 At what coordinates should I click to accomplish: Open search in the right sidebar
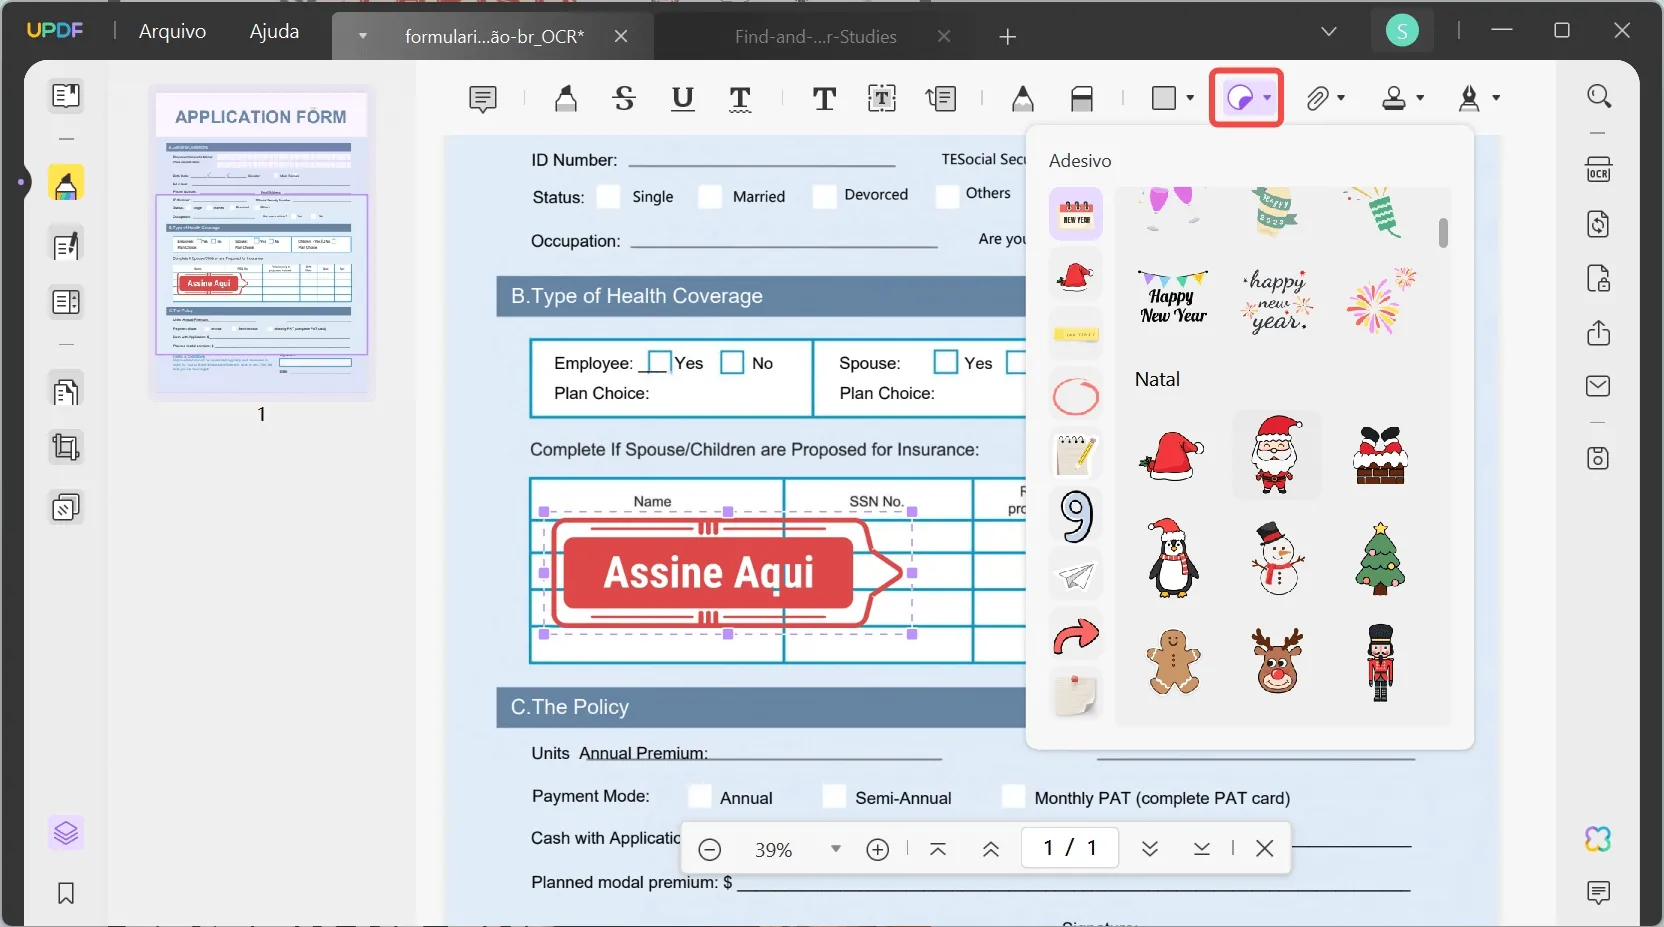[1598, 96]
